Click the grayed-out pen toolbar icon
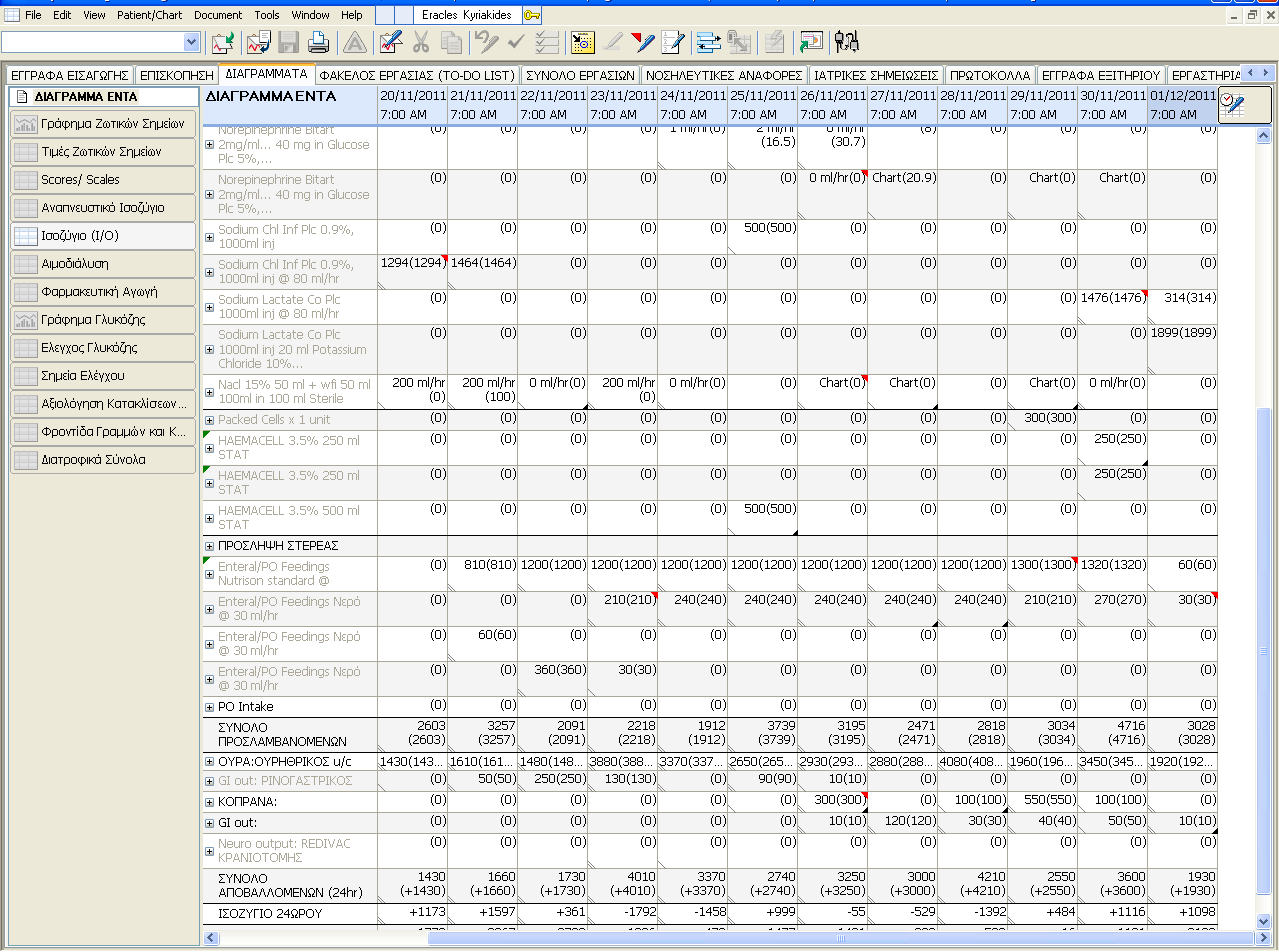1279x952 pixels. click(x=613, y=42)
